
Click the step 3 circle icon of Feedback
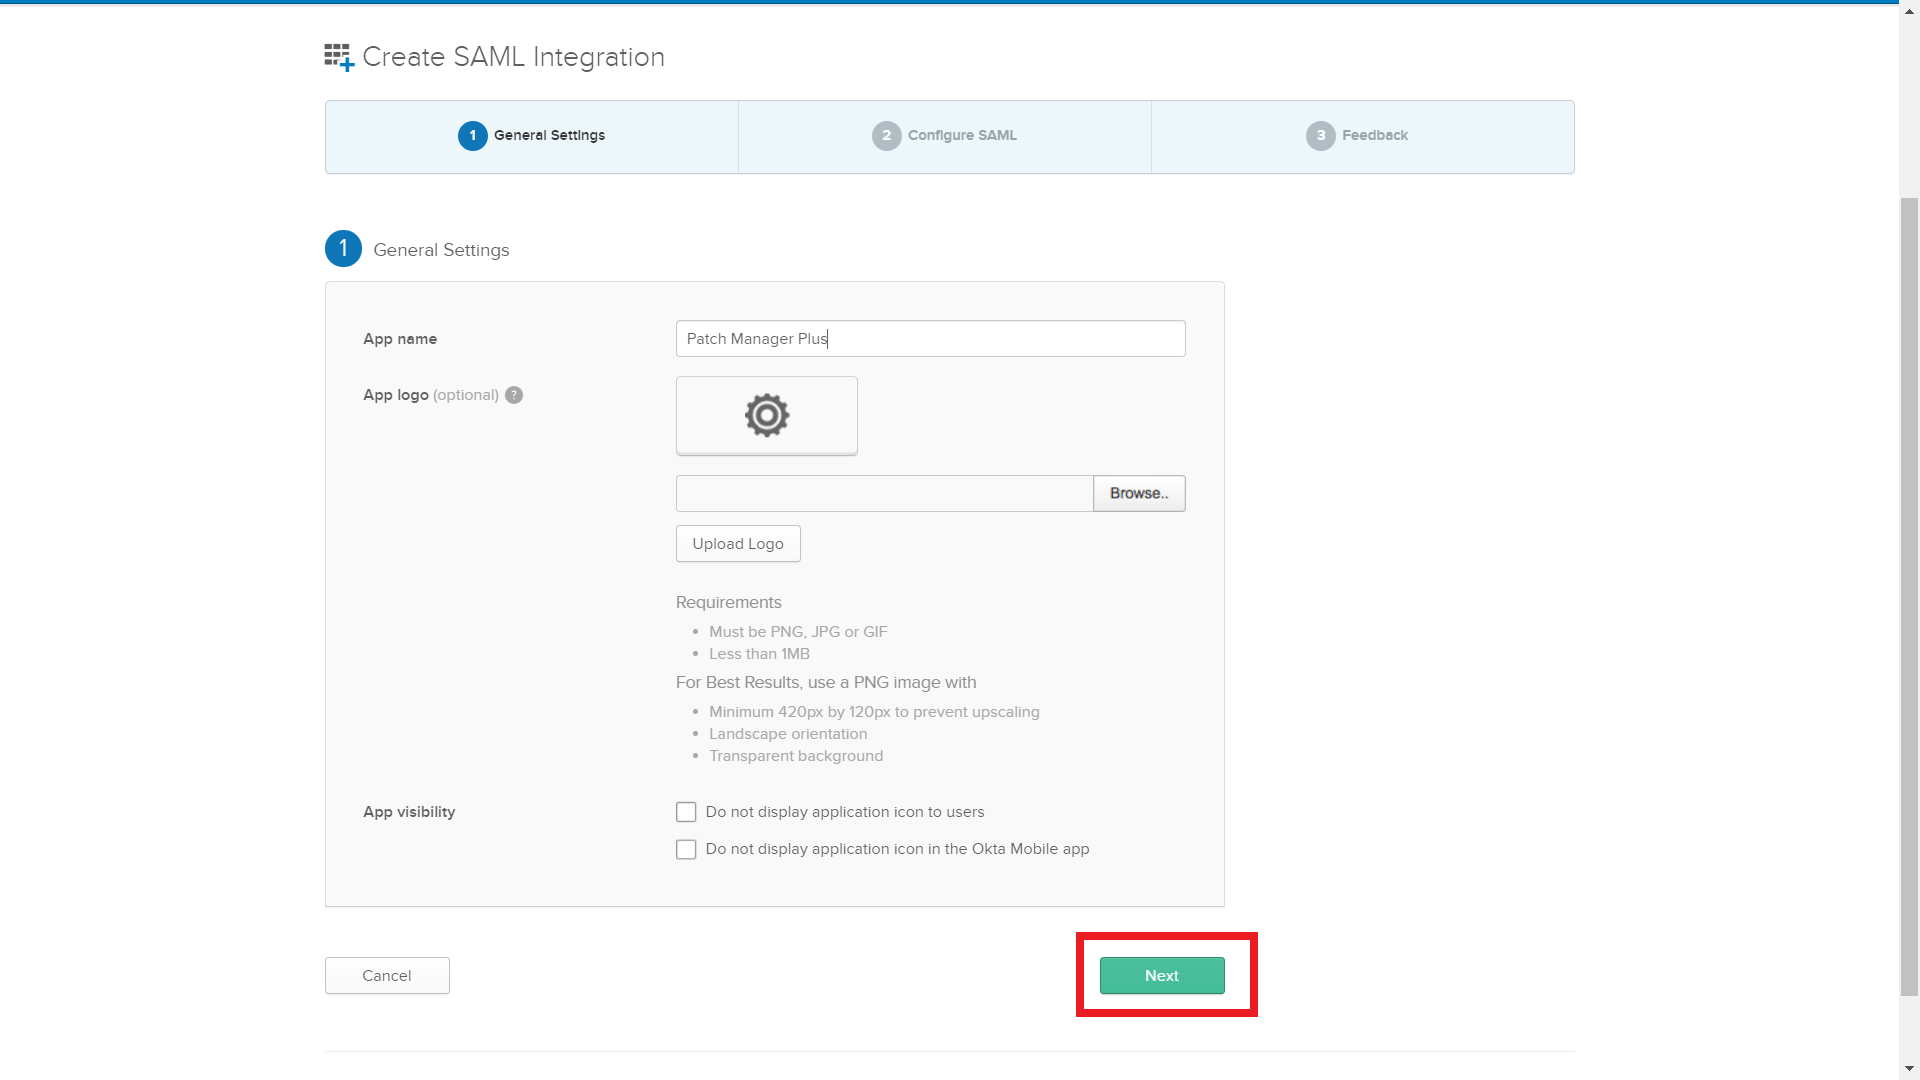point(1320,136)
